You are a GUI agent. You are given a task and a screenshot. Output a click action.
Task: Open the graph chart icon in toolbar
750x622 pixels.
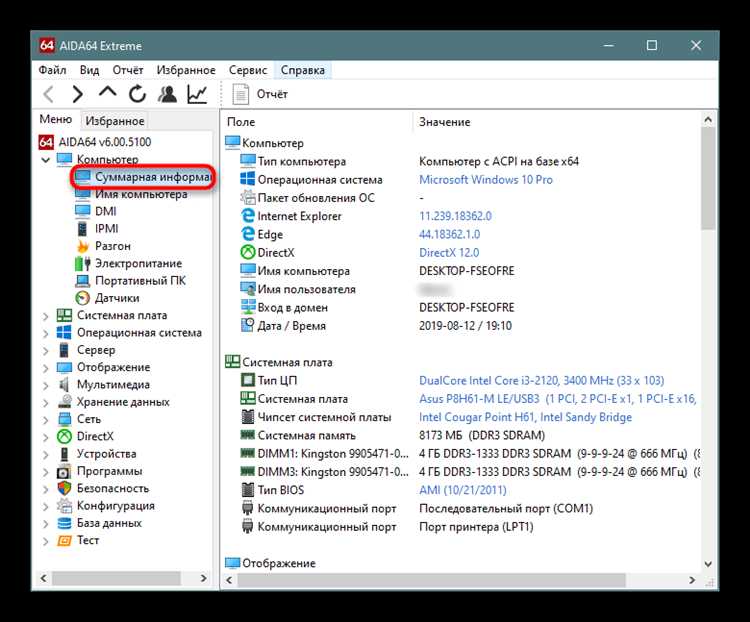point(197,95)
